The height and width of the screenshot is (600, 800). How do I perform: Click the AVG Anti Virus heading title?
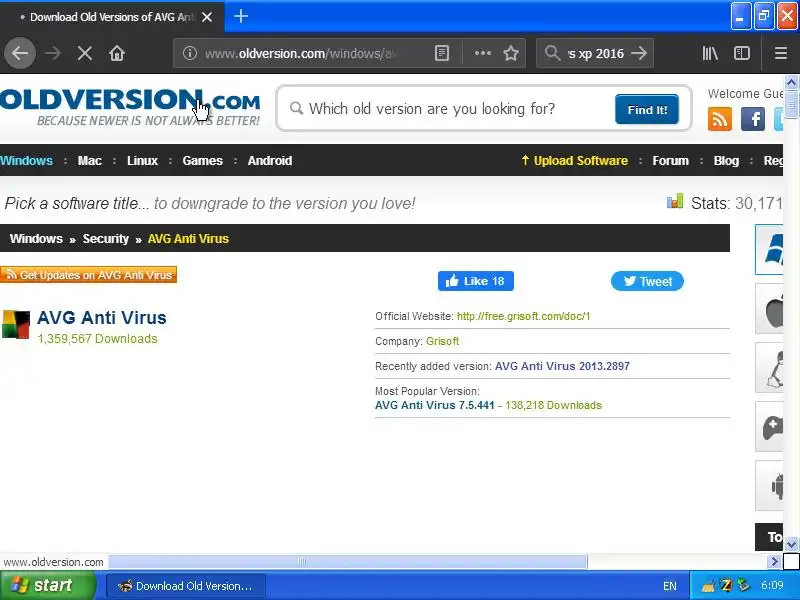(x=102, y=318)
